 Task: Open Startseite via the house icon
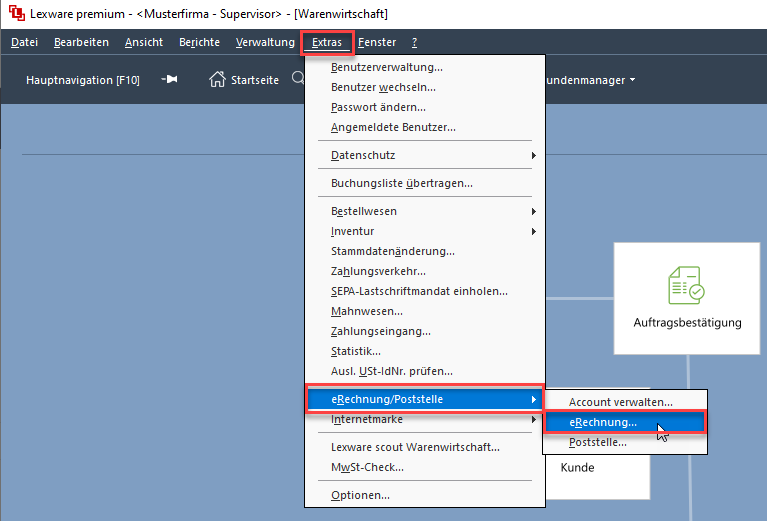(x=217, y=80)
